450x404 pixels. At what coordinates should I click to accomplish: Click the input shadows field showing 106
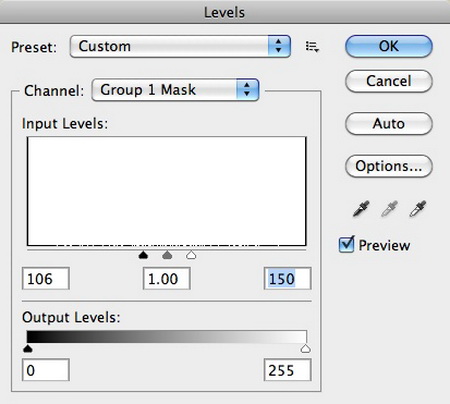(x=46, y=278)
